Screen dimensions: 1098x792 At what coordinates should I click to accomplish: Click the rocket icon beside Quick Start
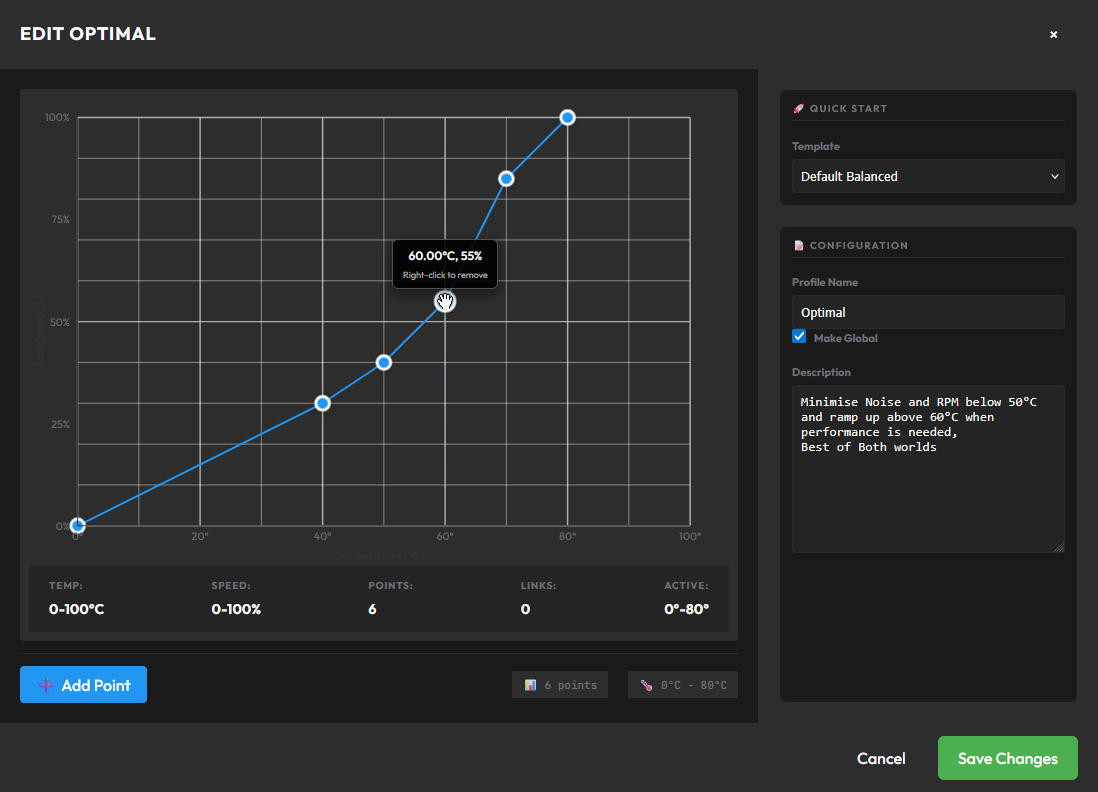(798, 109)
